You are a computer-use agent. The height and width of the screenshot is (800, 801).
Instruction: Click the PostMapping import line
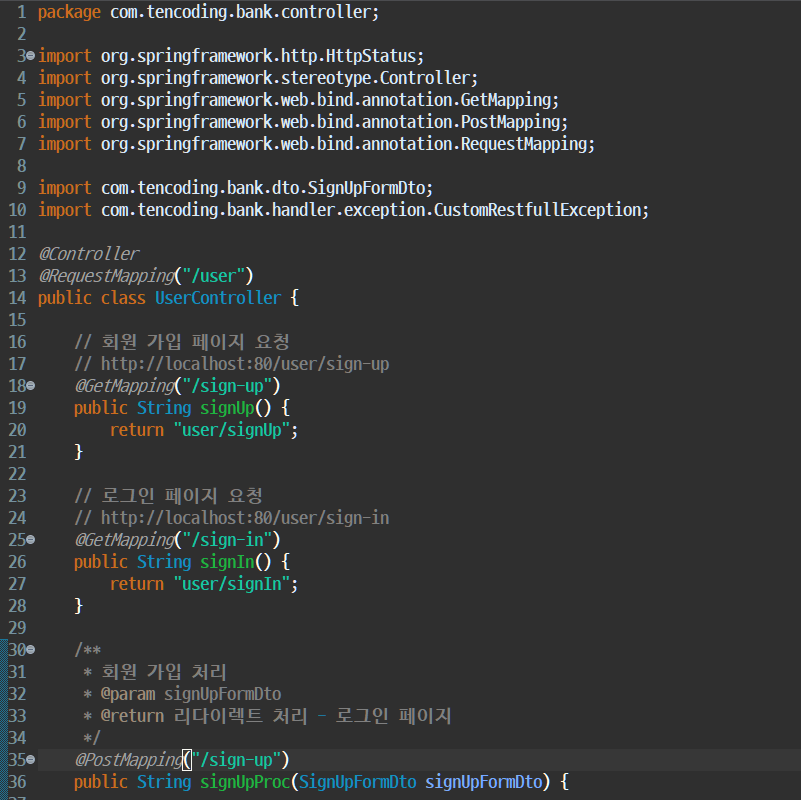(x=303, y=122)
